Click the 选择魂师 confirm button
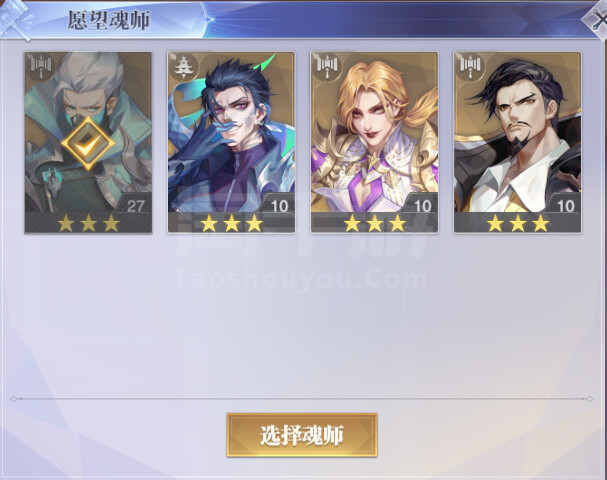 (x=302, y=435)
